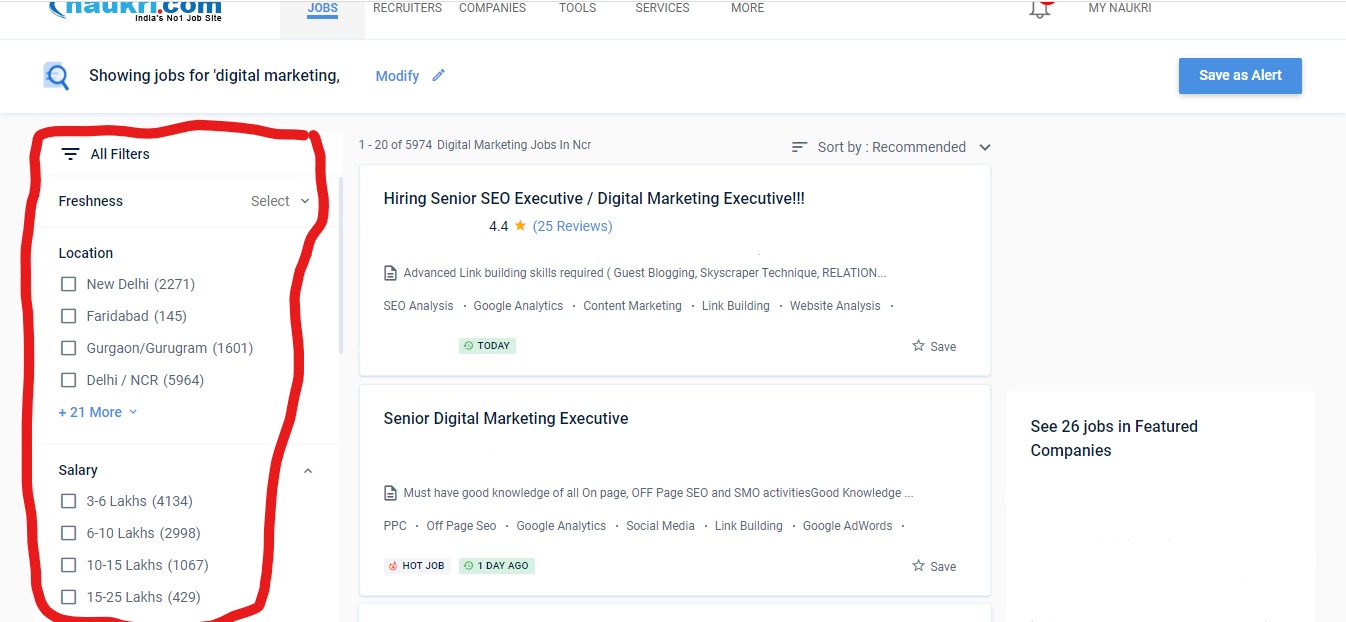Click the 'Showing jobs for digital marketing' text
Image resolution: width=1346 pixels, height=622 pixels.
214,76
